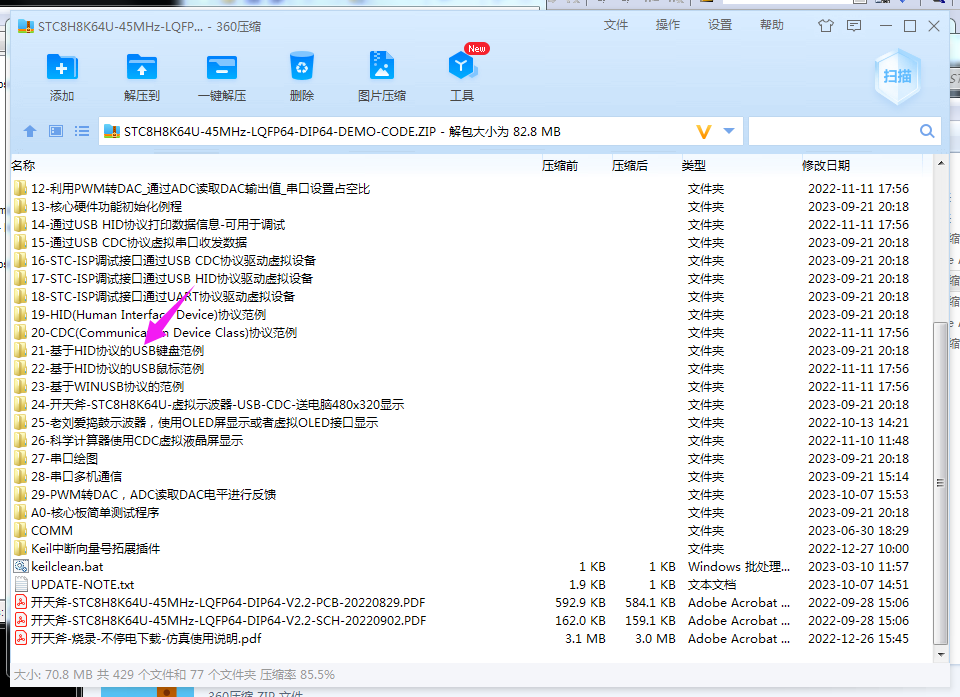Open the address bar path dropdown arrow
Screen dimensions: 960x697
click(729, 131)
